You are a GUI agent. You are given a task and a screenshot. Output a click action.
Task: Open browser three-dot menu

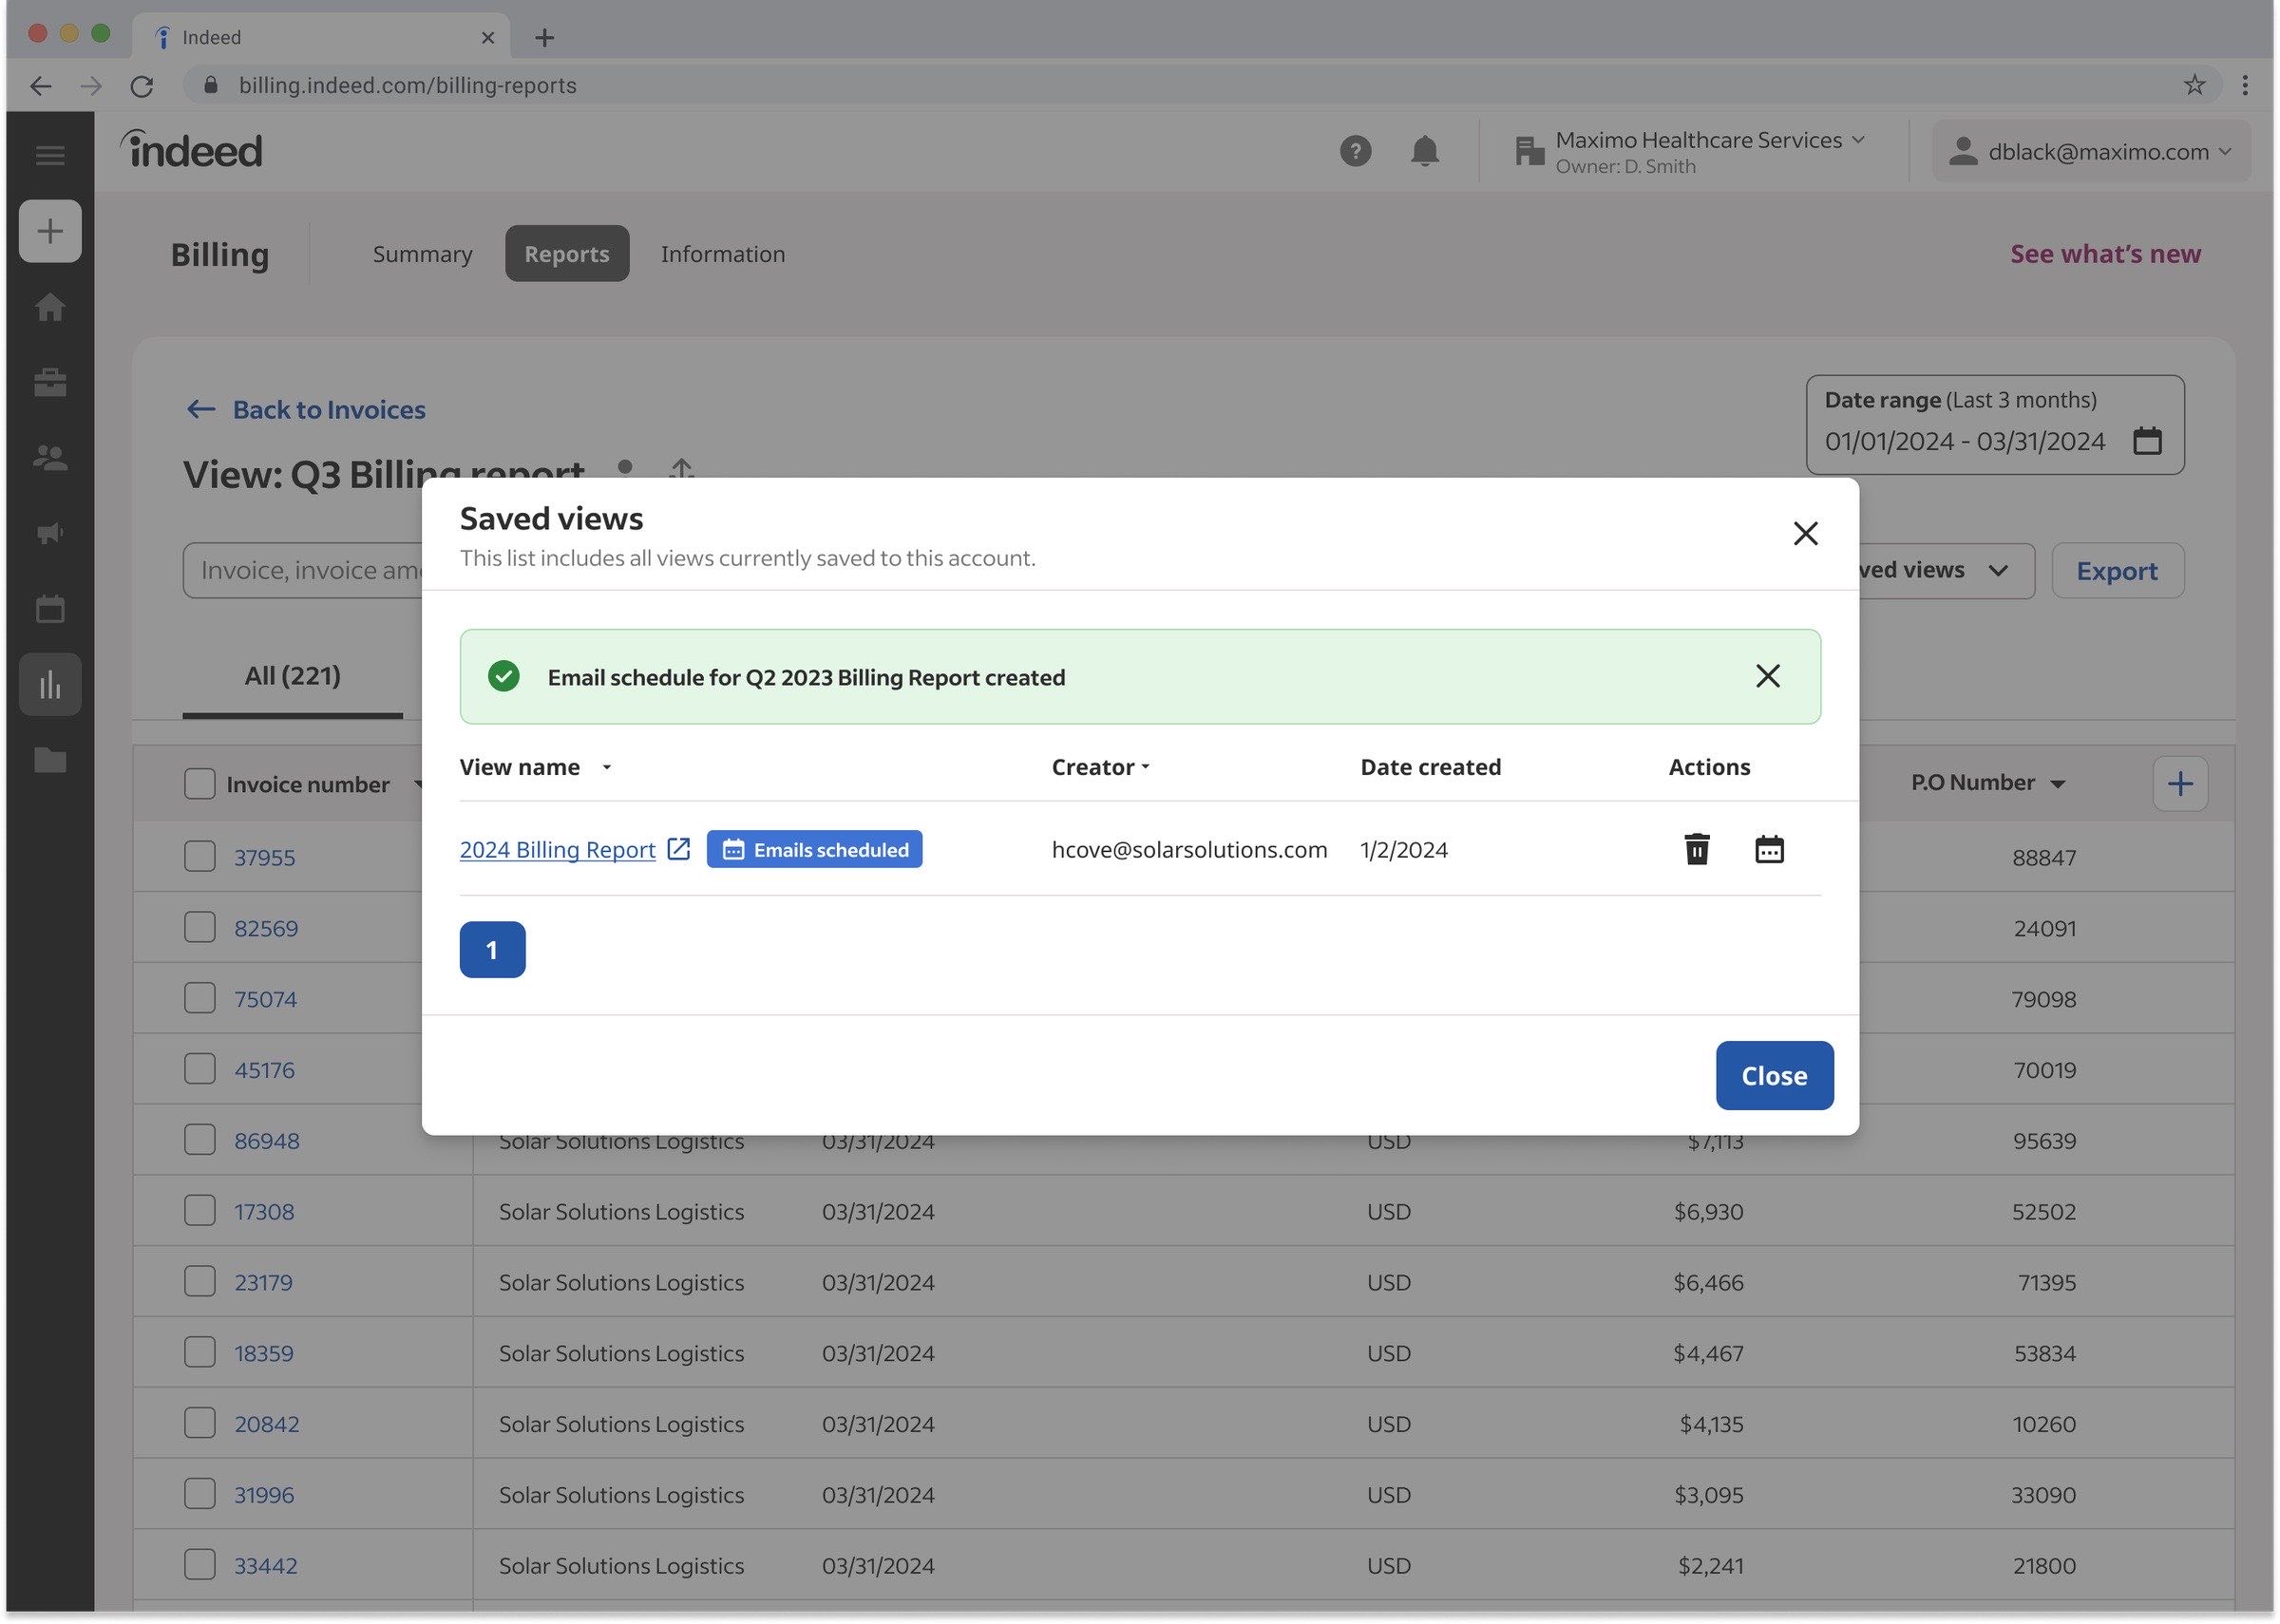(2245, 85)
